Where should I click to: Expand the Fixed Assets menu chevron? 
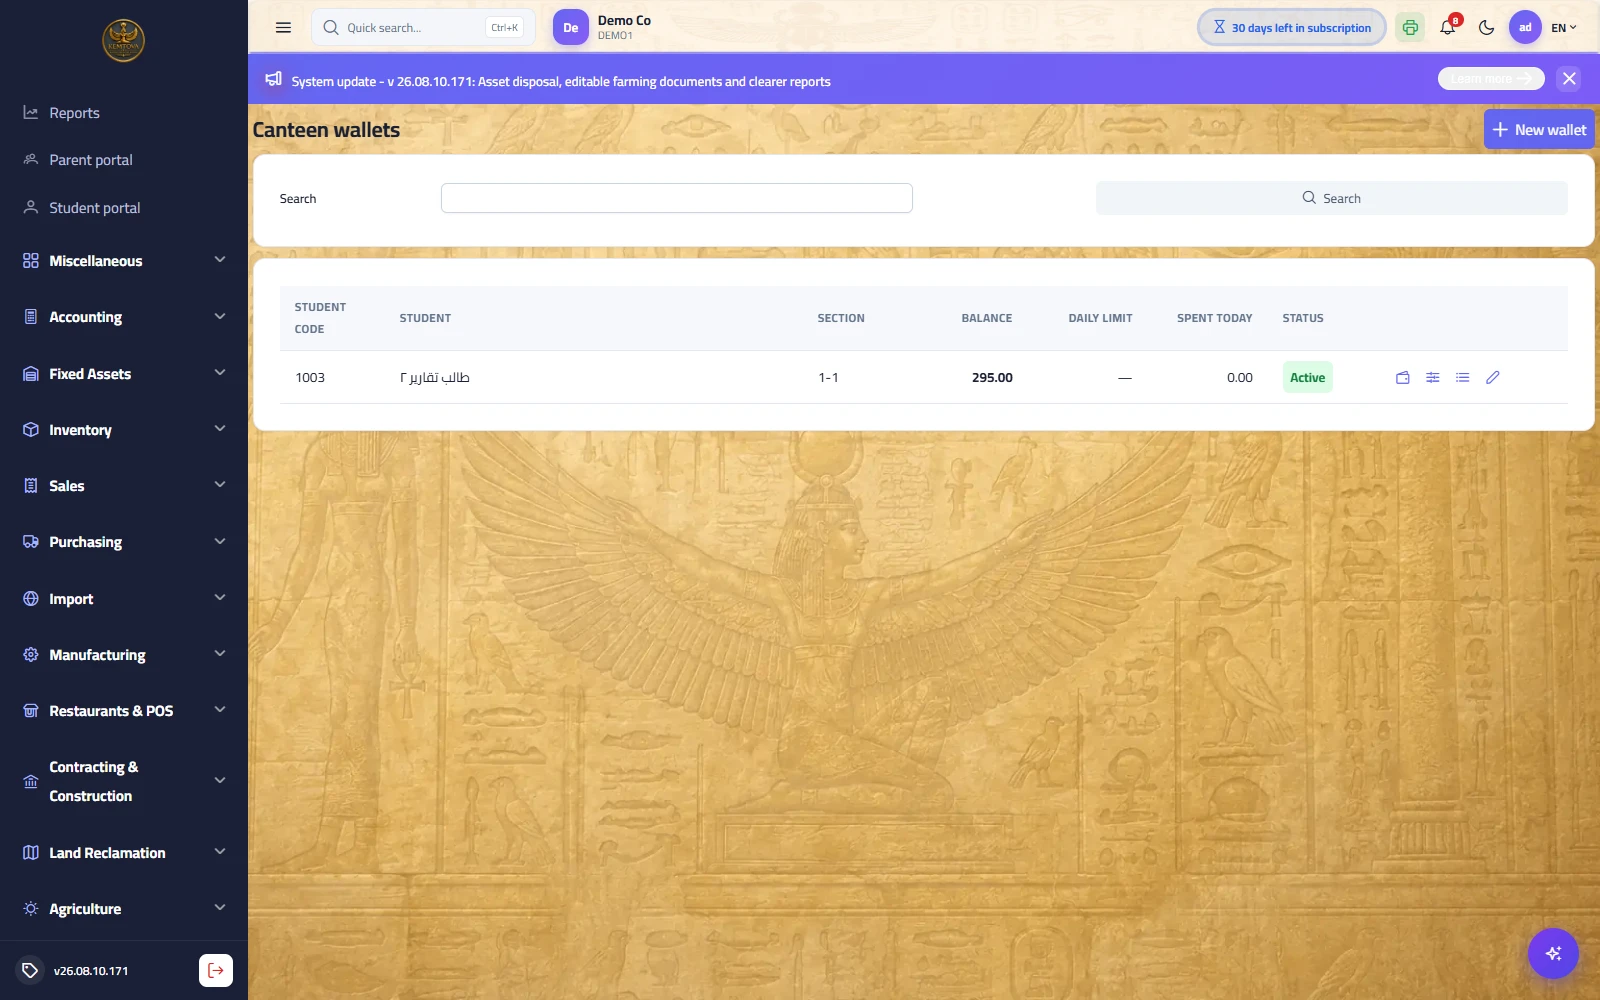coord(220,373)
